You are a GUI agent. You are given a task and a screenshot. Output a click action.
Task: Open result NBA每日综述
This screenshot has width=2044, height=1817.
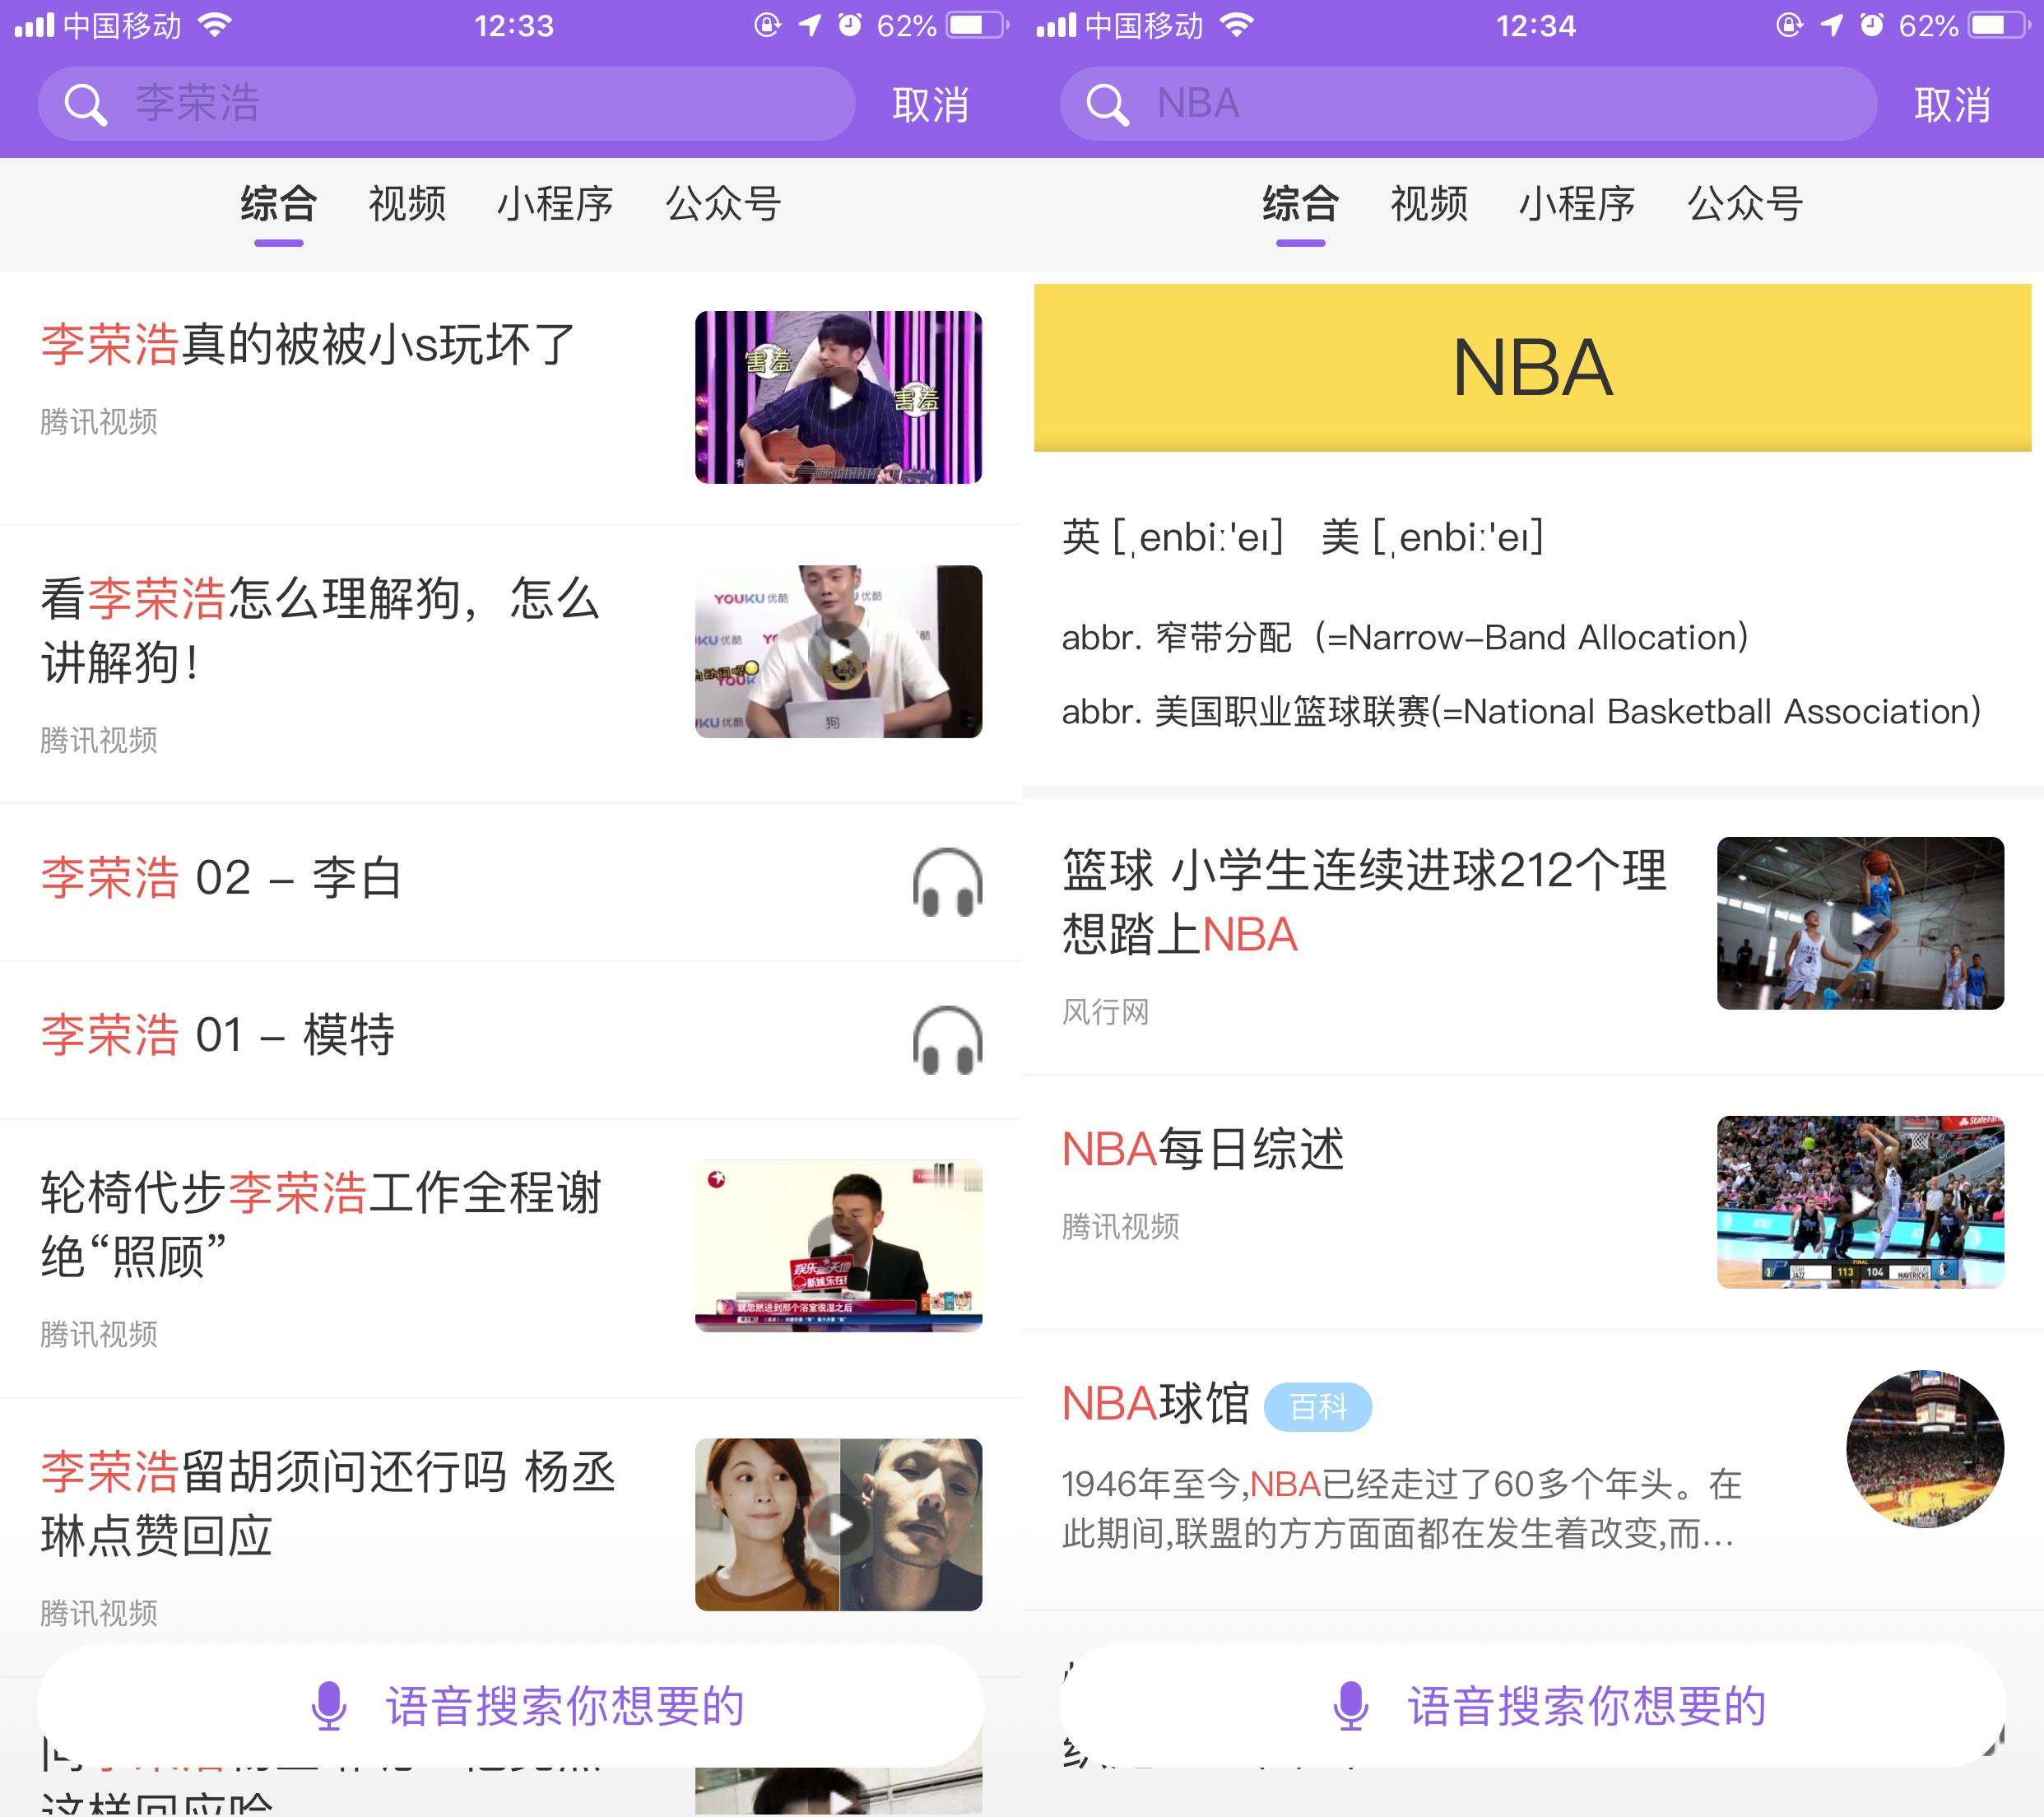(x=1203, y=1149)
